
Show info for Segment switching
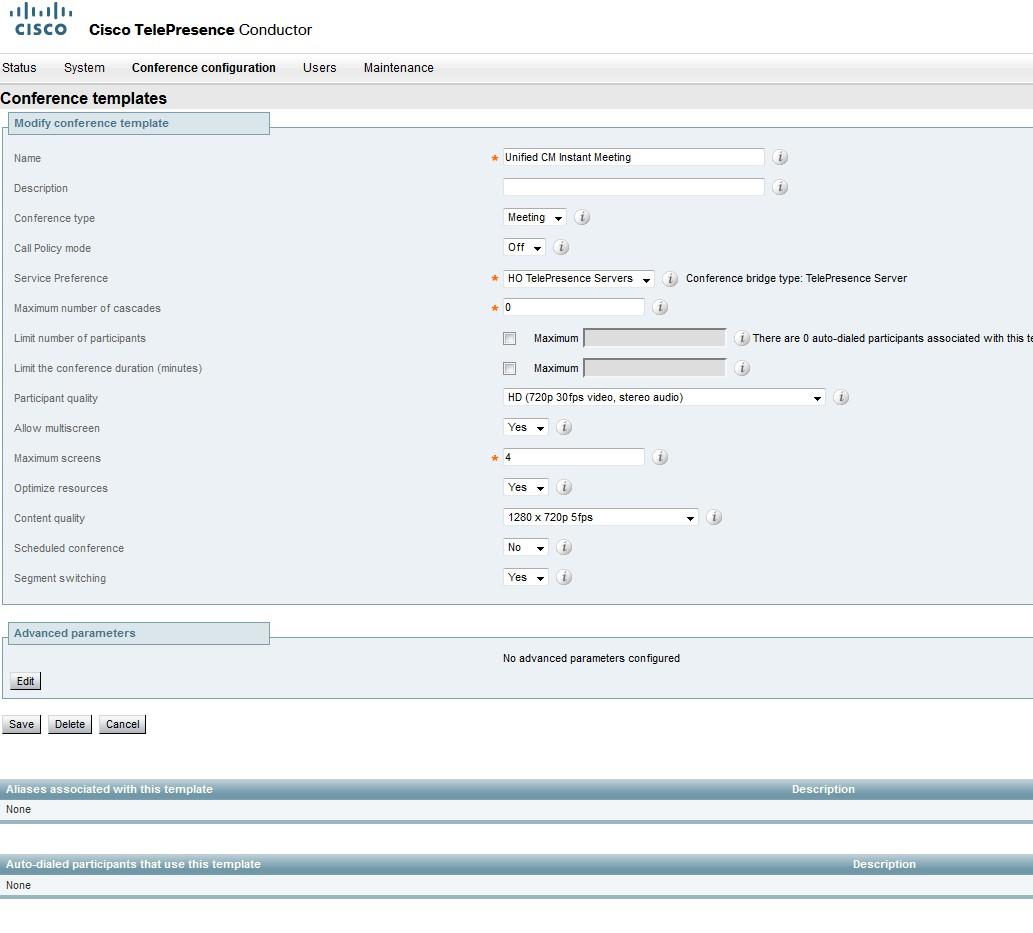564,577
